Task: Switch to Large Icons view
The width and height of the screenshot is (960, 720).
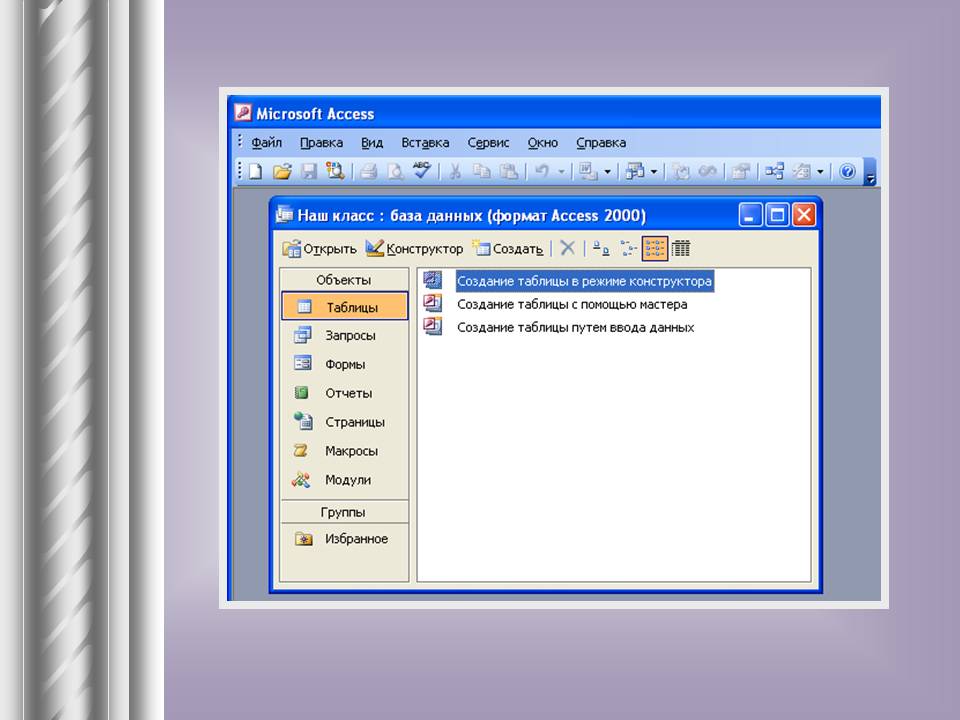Action: click(x=600, y=249)
